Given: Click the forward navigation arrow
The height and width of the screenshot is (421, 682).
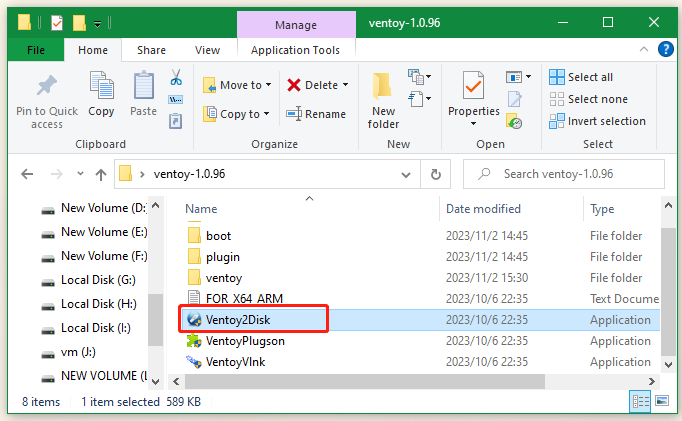Looking at the screenshot, I should pyautogui.click(x=57, y=174).
